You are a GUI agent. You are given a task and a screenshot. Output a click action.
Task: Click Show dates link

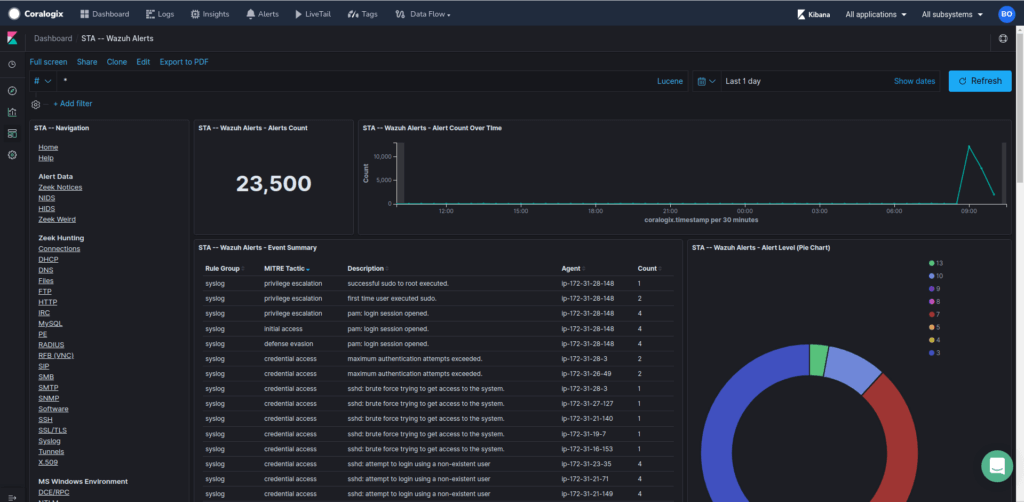914,81
